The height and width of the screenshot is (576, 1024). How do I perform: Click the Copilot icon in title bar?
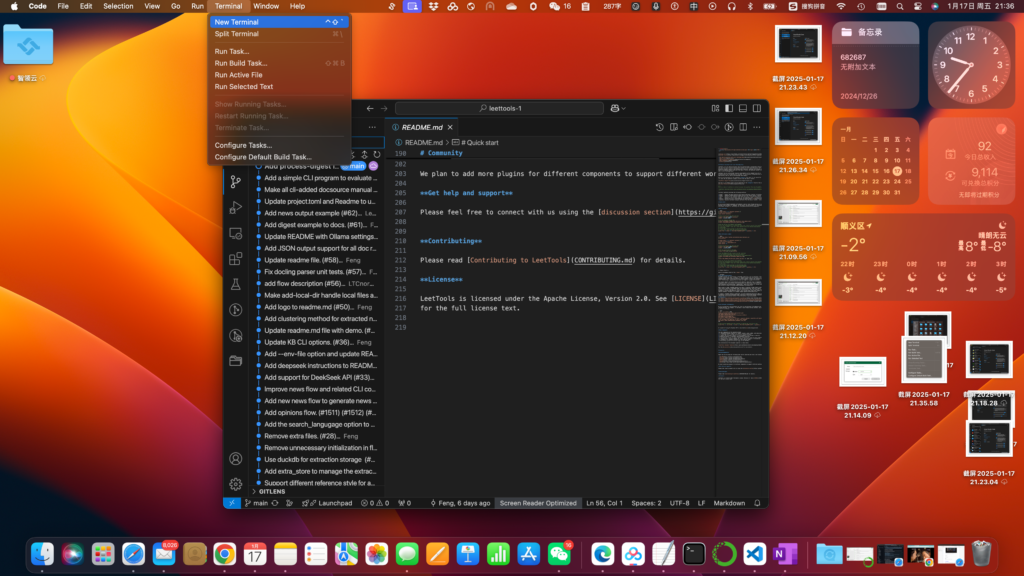[x=615, y=108]
